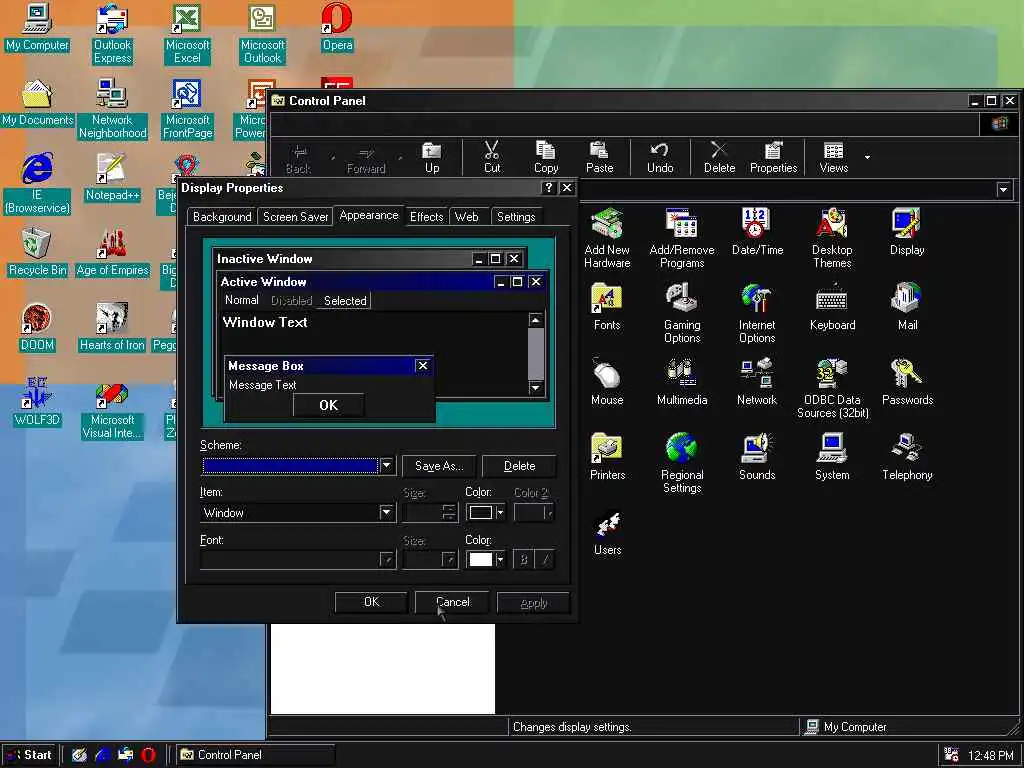Select the My Computer desktop icon
The height and width of the screenshot is (768, 1024).
pyautogui.click(x=37, y=27)
